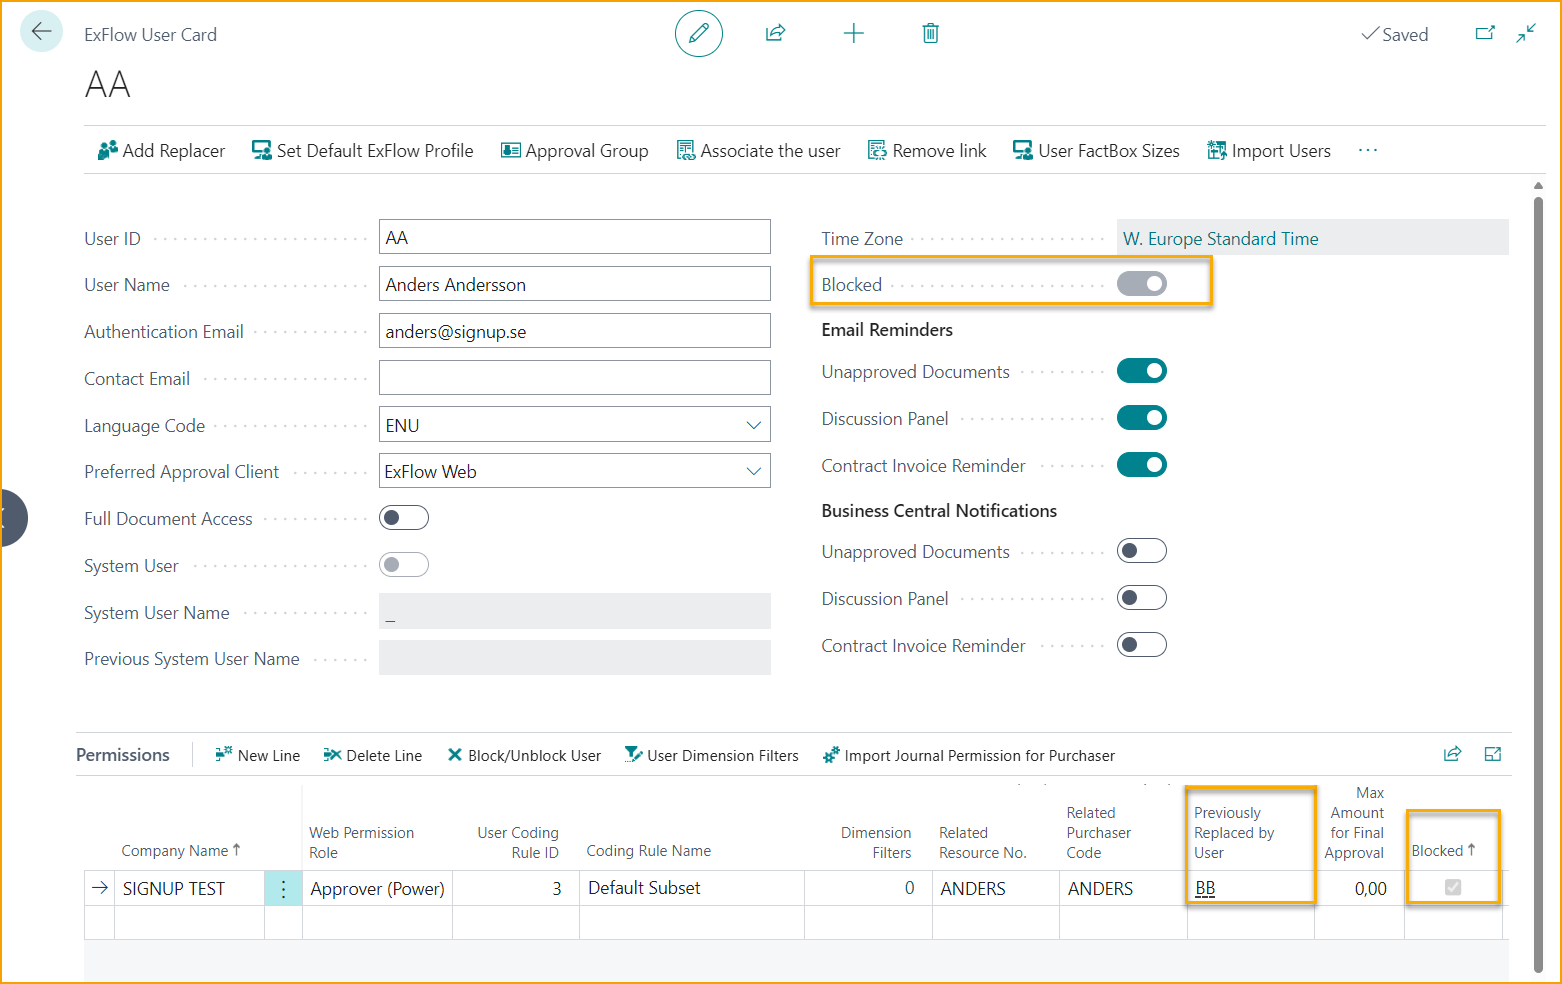Open the BB replaced user link
1562x984 pixels.
[x=1205, y=888]
